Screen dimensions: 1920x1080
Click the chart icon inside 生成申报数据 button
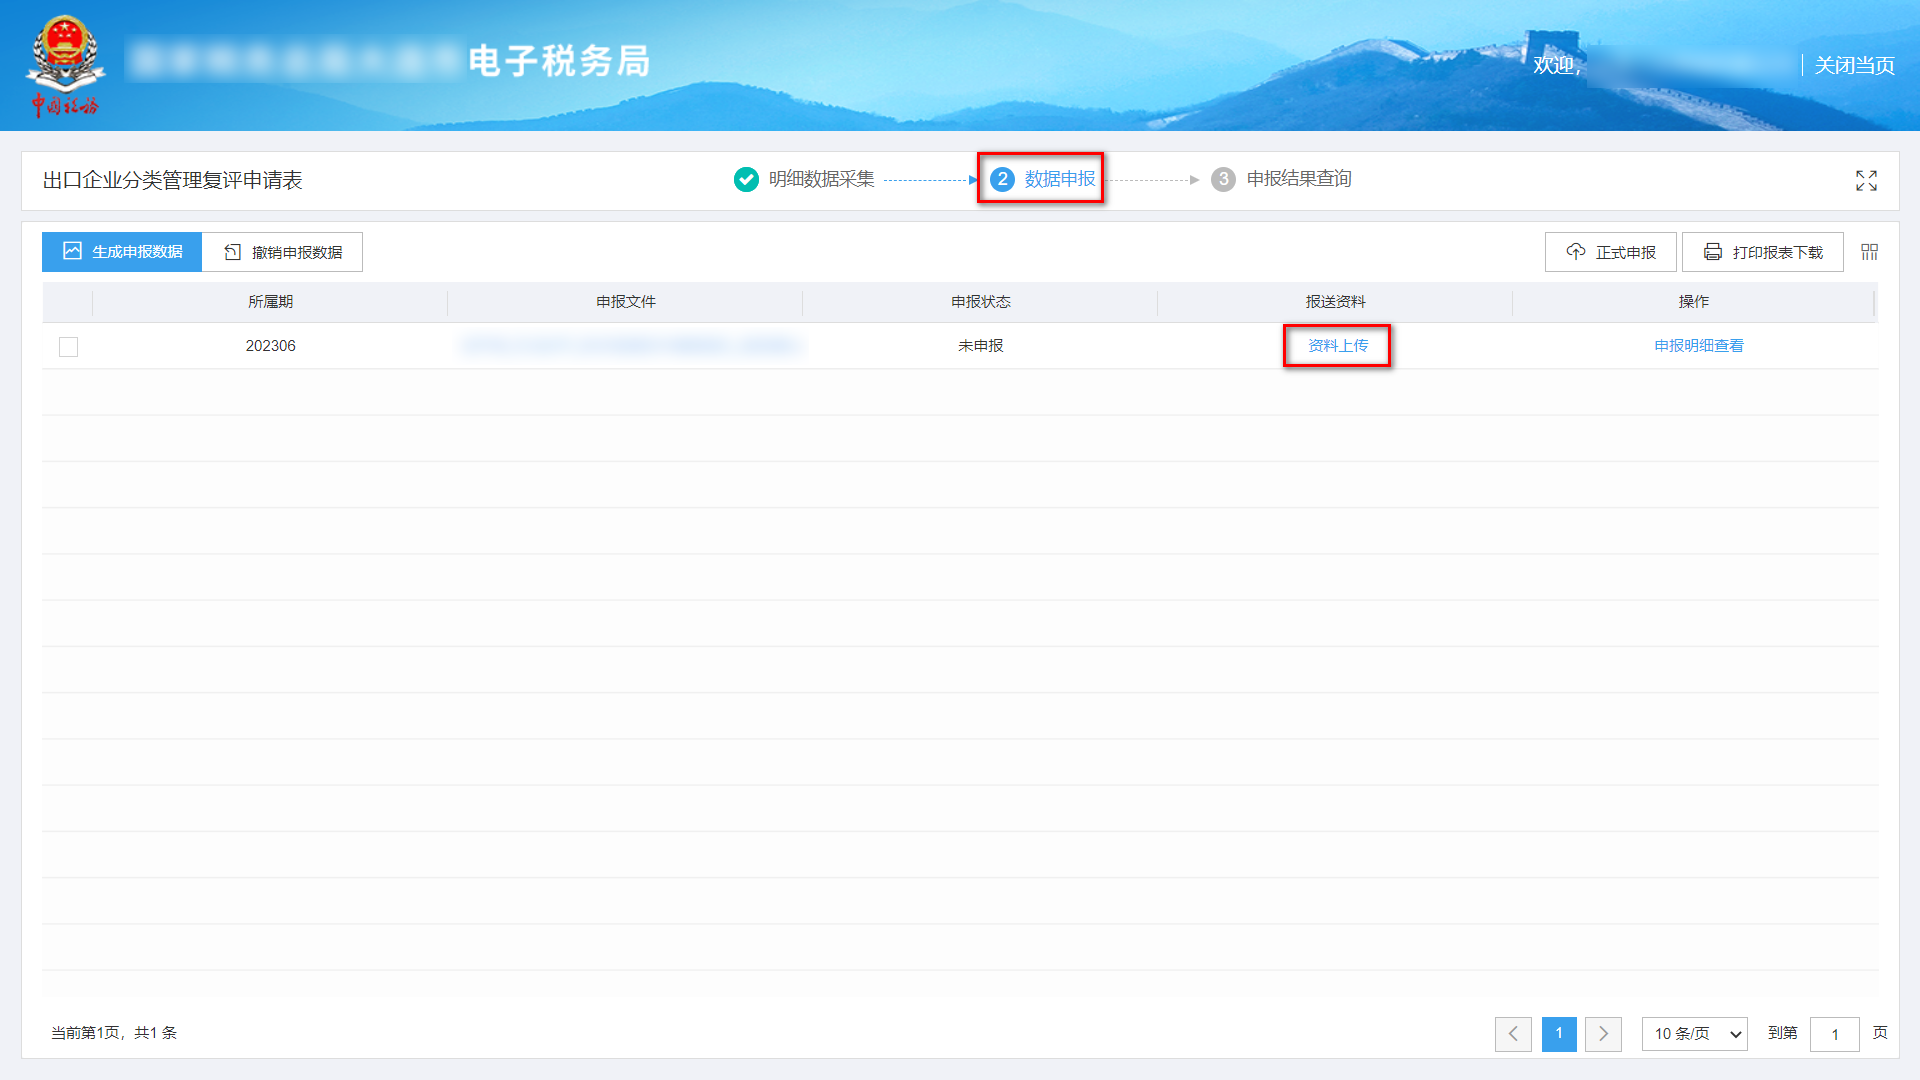click(x=71, y=251)
